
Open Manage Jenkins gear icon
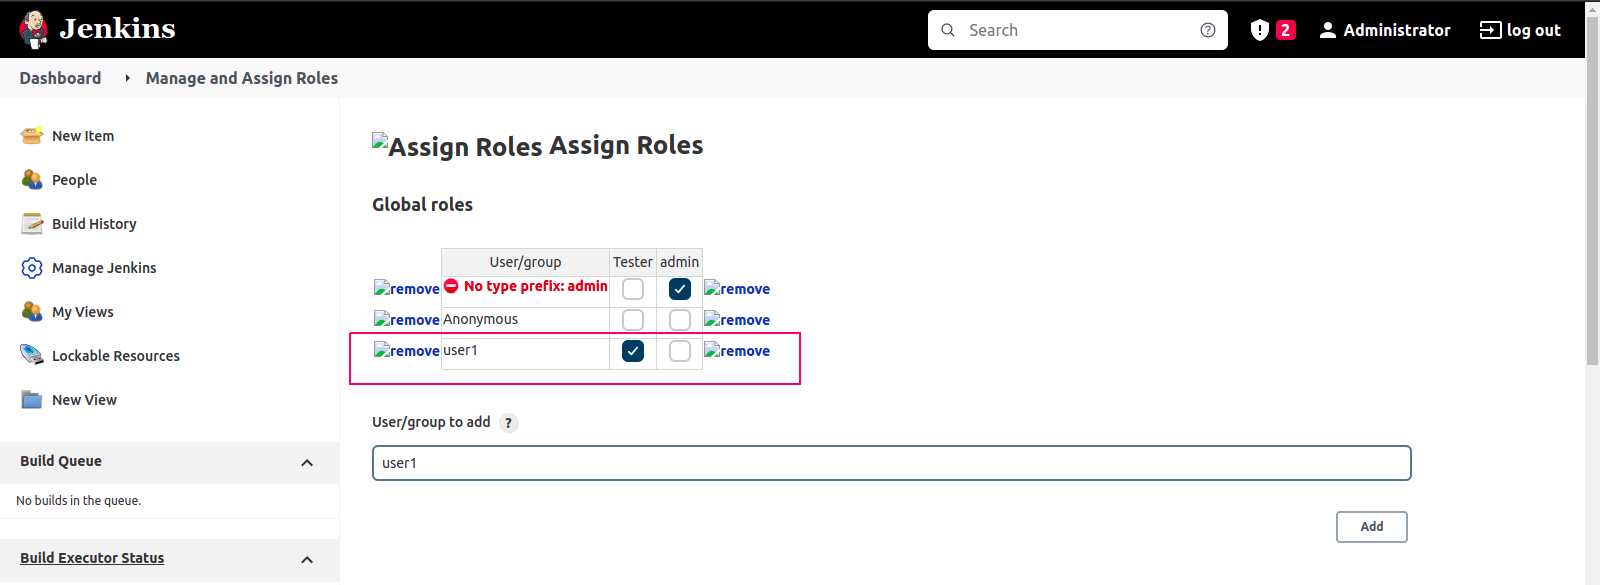click(32, 268)
